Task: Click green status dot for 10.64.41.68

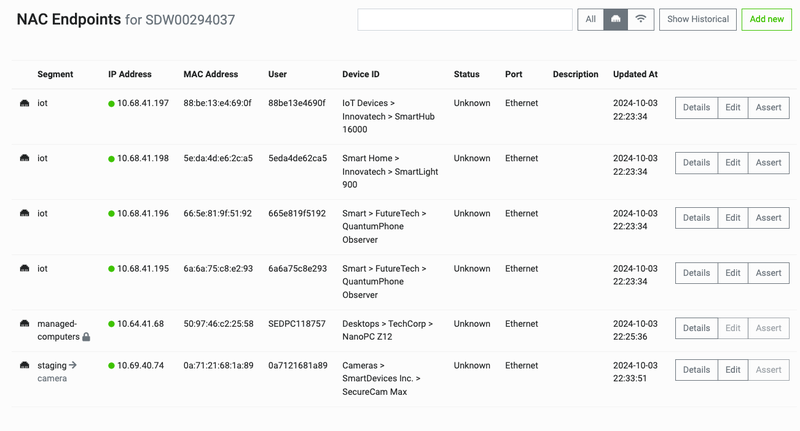Action: click(x=112, y=324)
